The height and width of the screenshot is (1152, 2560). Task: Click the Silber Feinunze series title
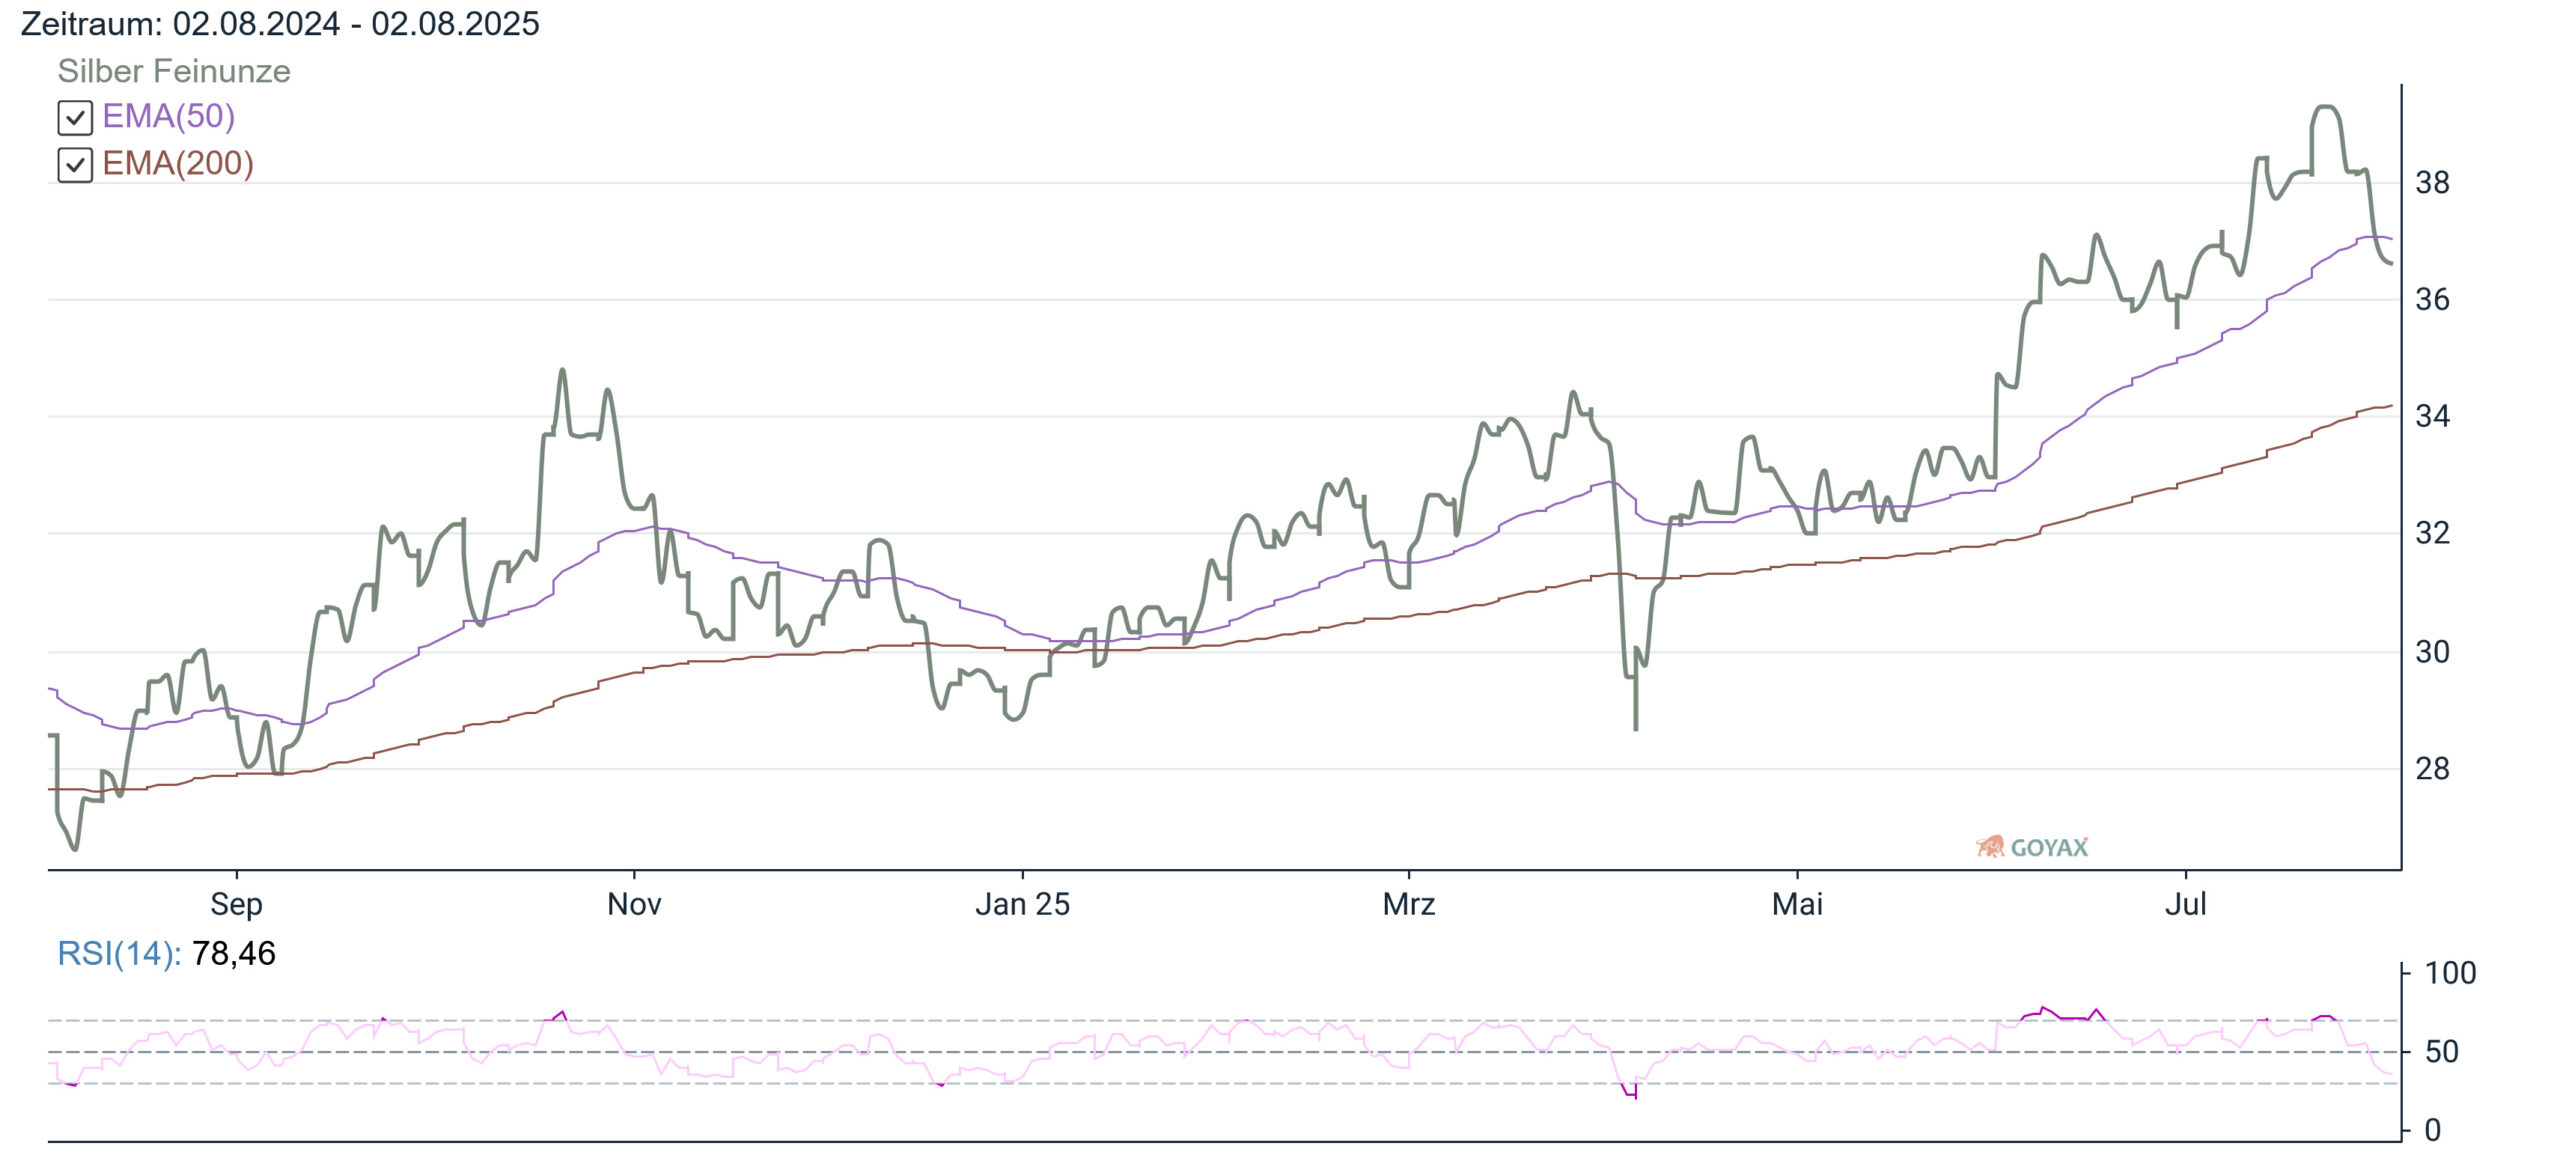tap(174, 71)
